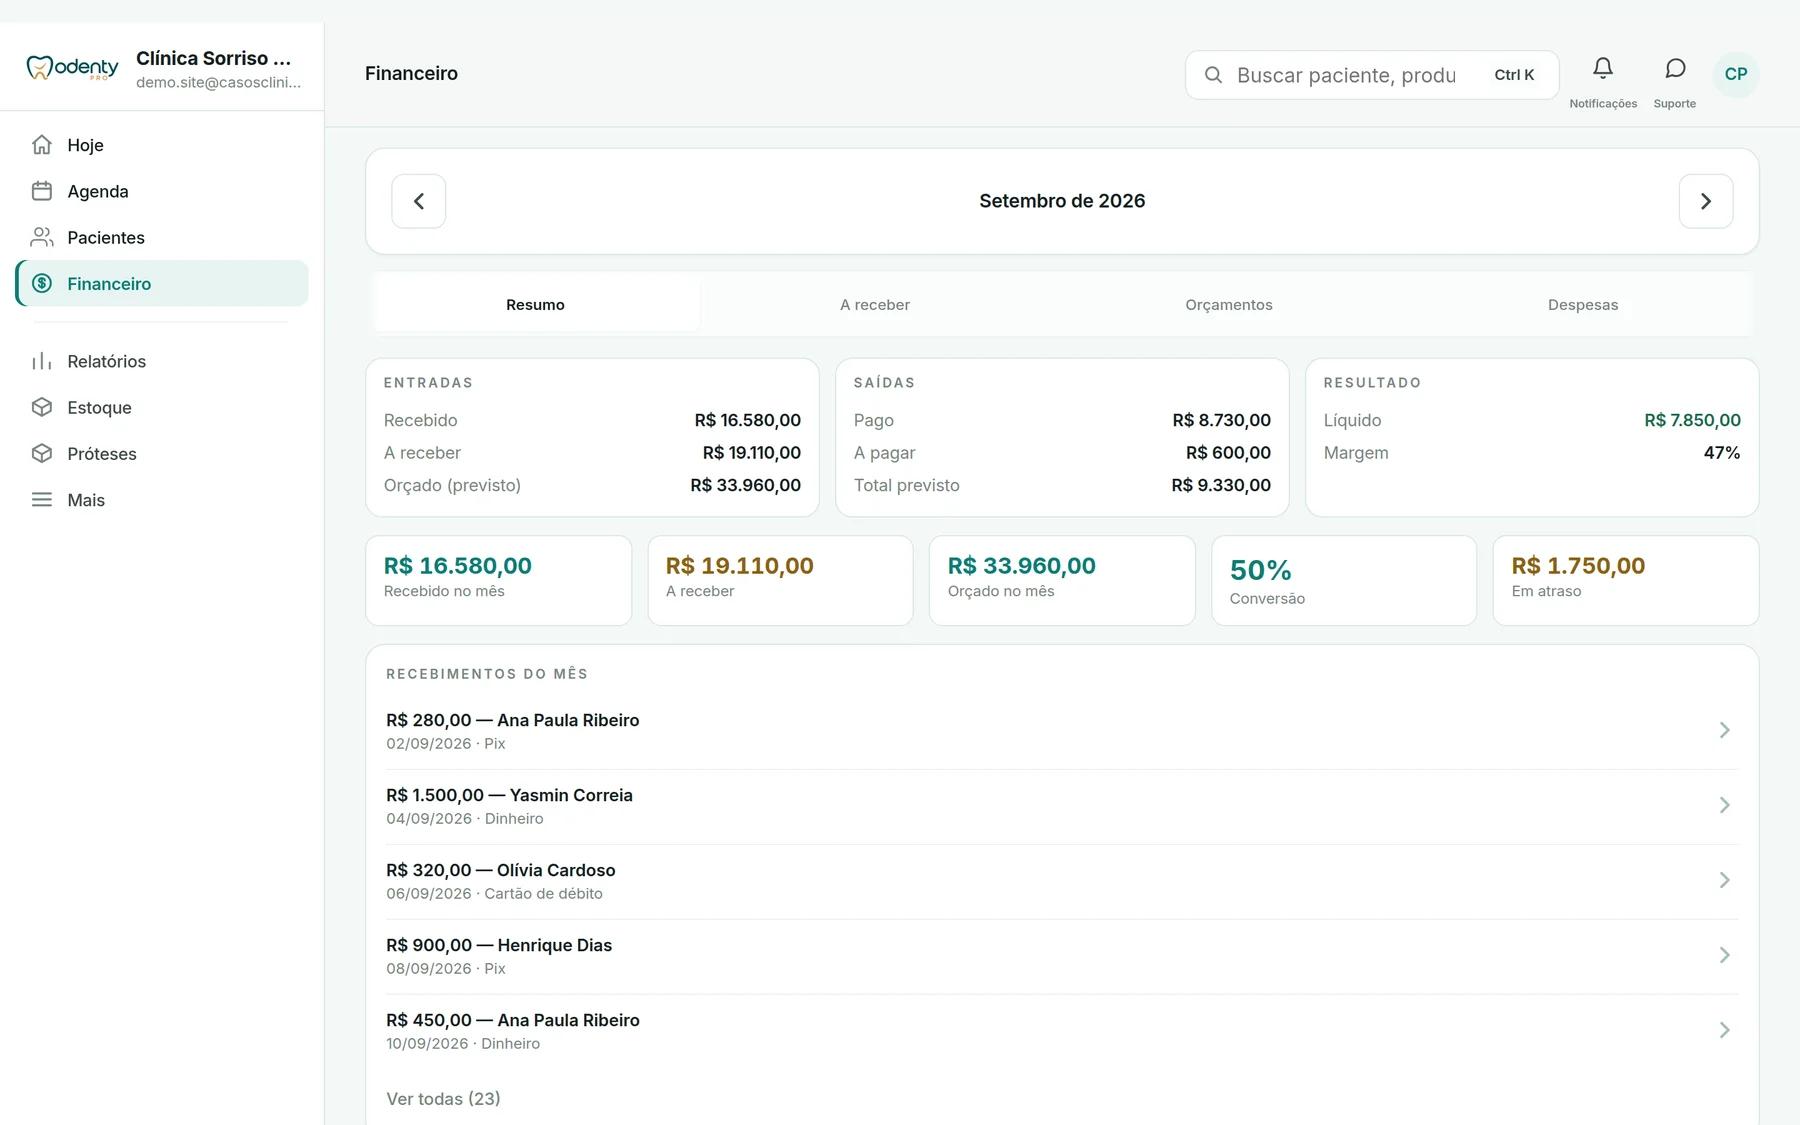This screenshot has height=1125, width=1800.
Task: Open the Relatórios bar chart icon
Action: [42, 361]
